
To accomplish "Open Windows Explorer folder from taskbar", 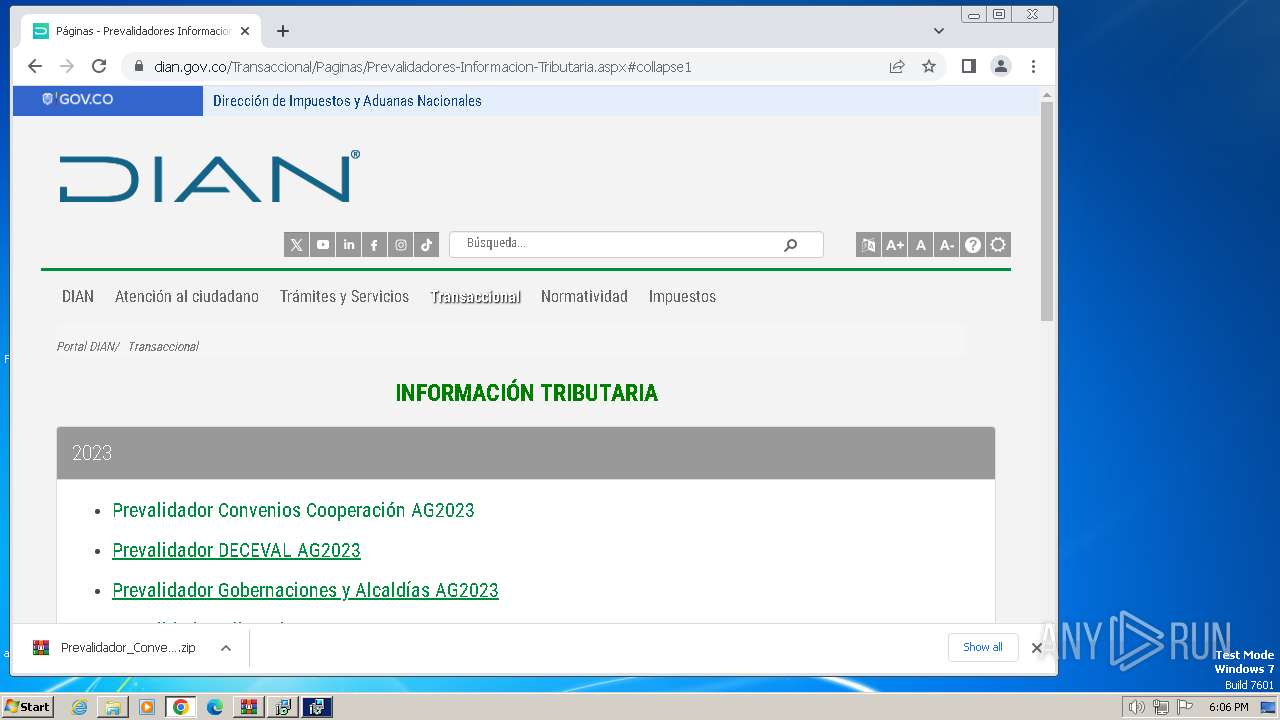I will pos(113,707).
